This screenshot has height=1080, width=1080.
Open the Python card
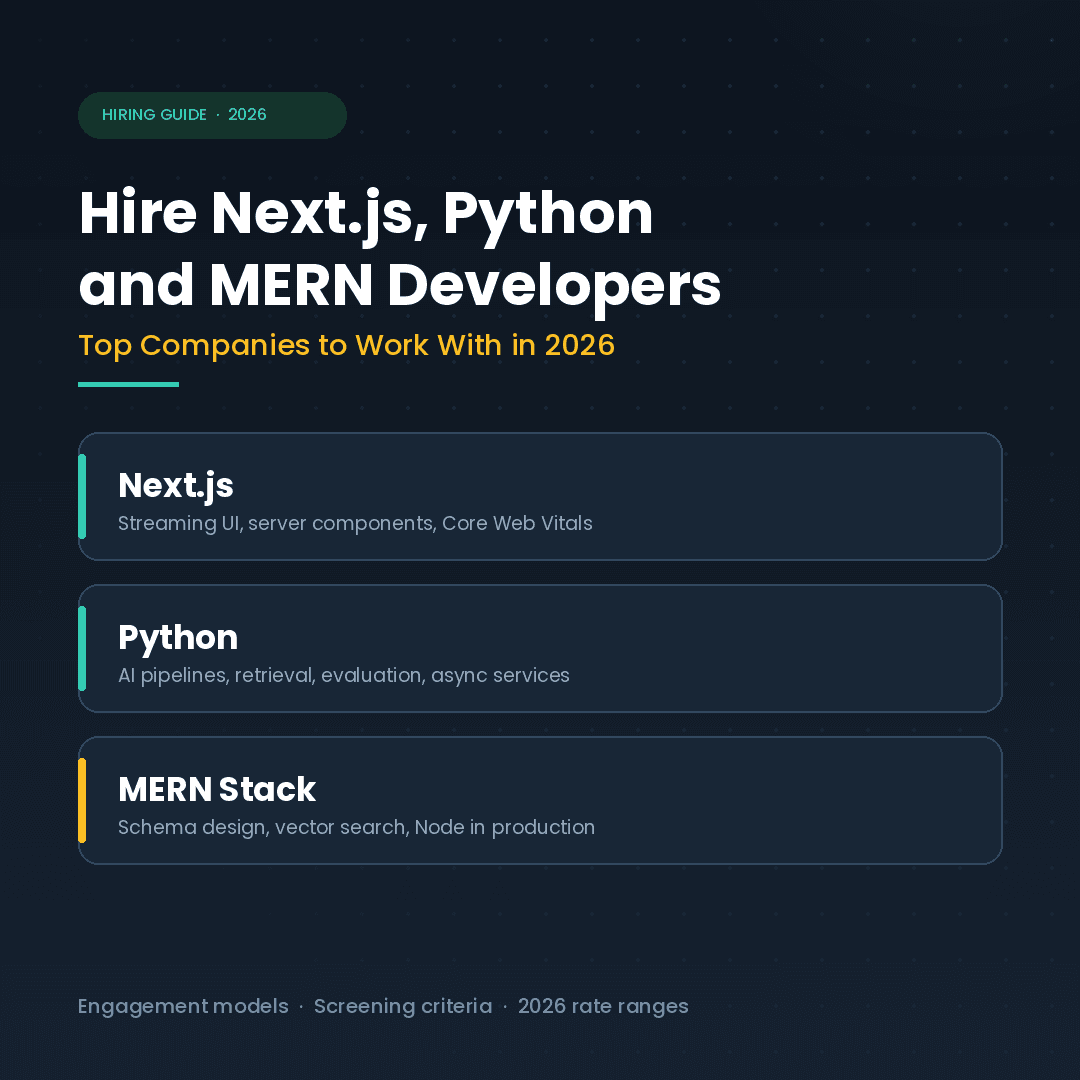click(x=540, y=648)
